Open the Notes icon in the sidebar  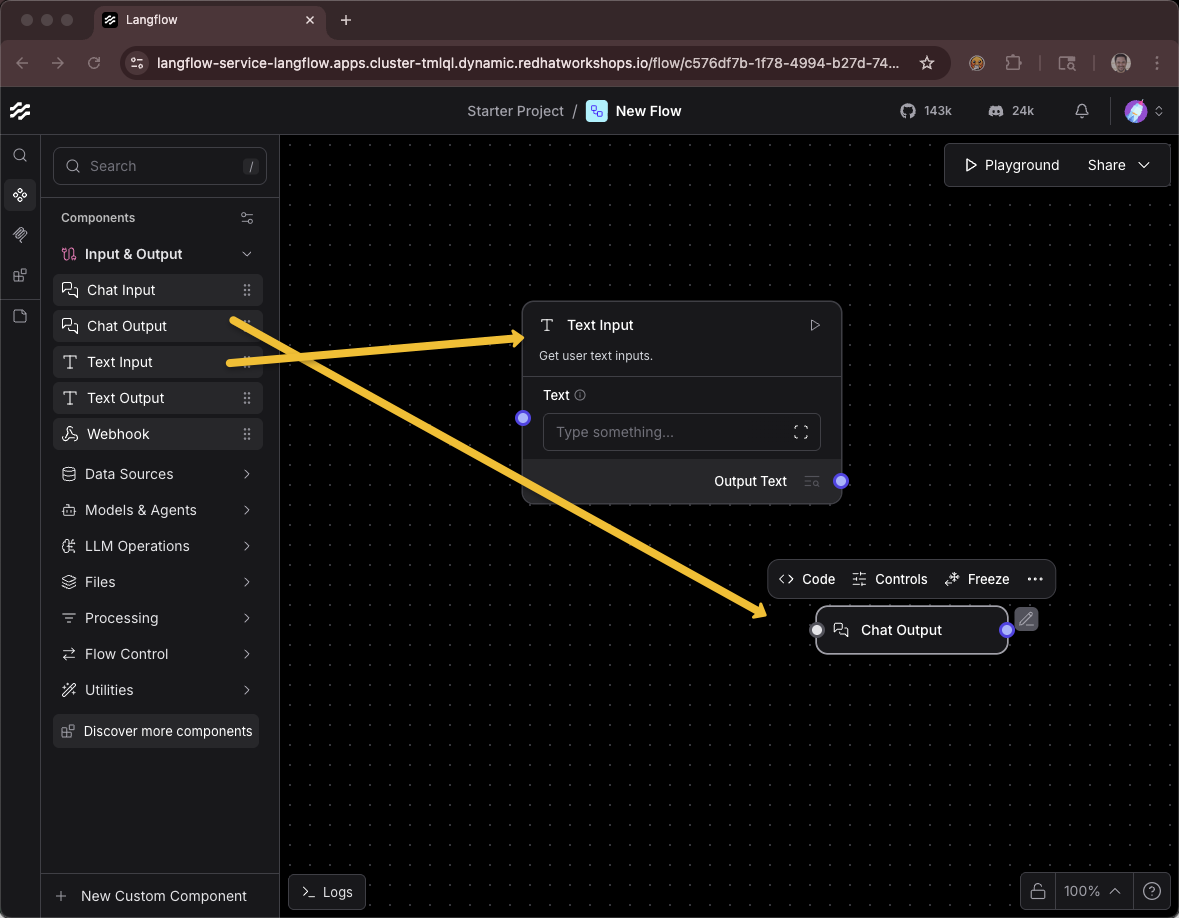point(20,315)
